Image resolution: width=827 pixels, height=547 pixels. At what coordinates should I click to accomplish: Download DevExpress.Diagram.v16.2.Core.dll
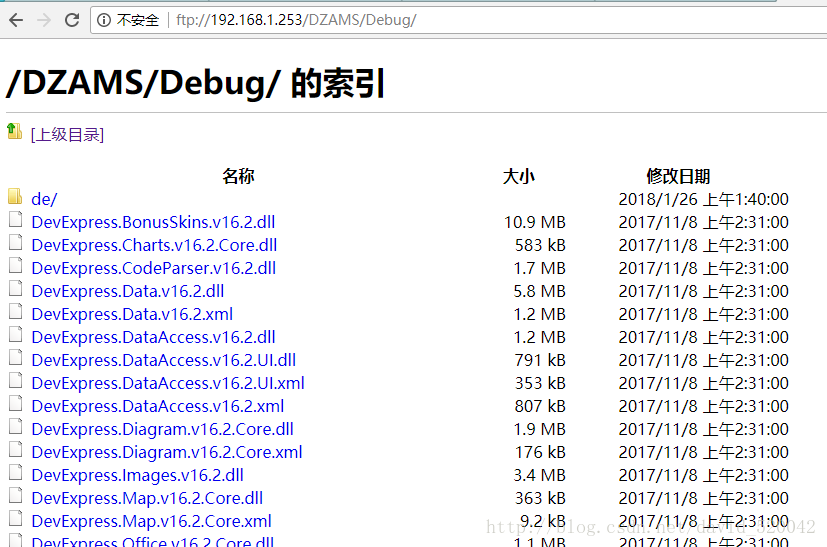coord(162,429)
